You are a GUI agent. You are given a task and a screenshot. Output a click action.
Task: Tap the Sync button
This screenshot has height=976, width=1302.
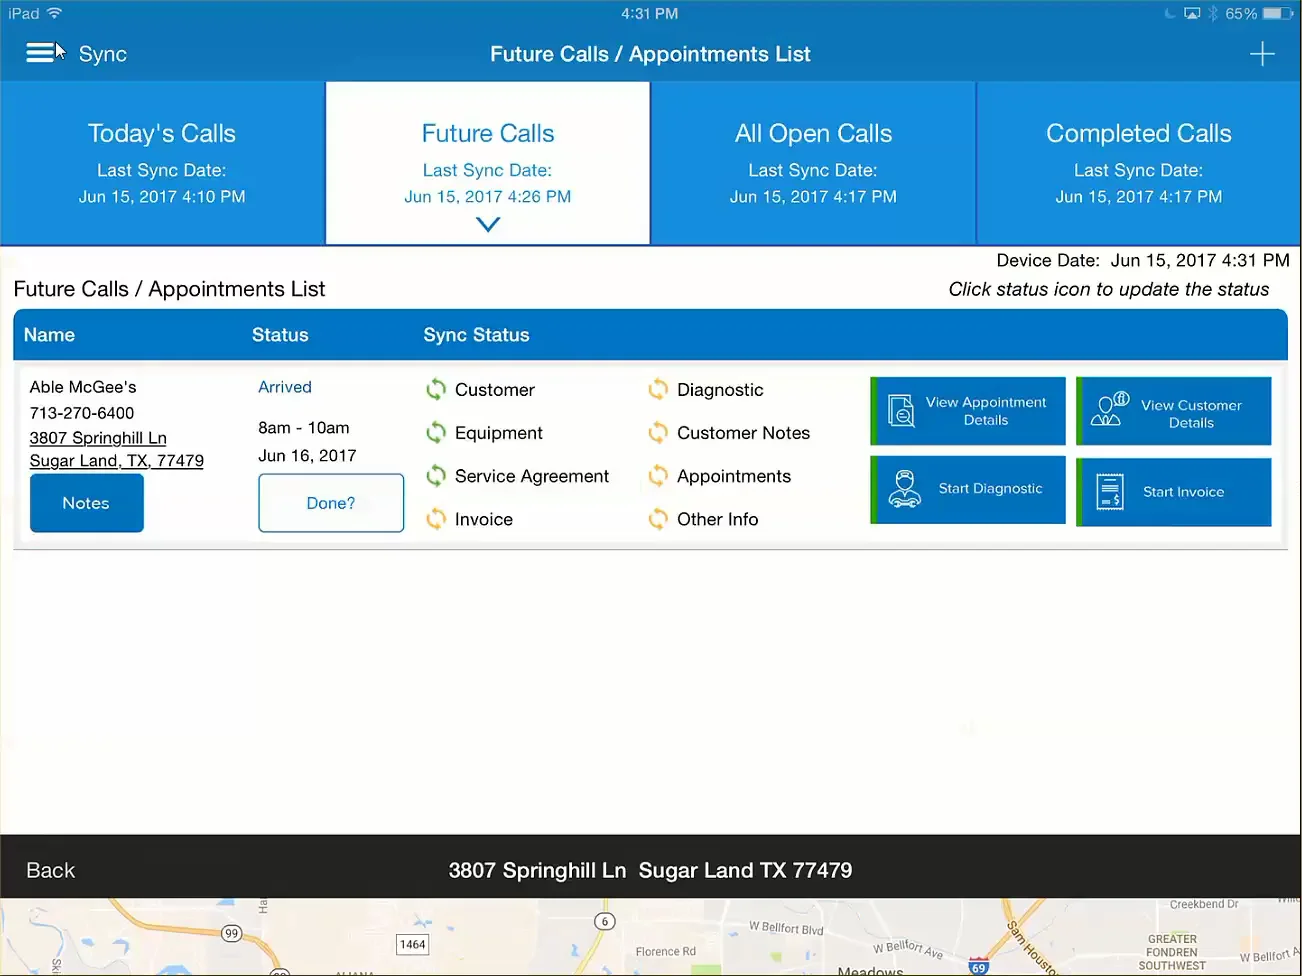coord(103,54)
